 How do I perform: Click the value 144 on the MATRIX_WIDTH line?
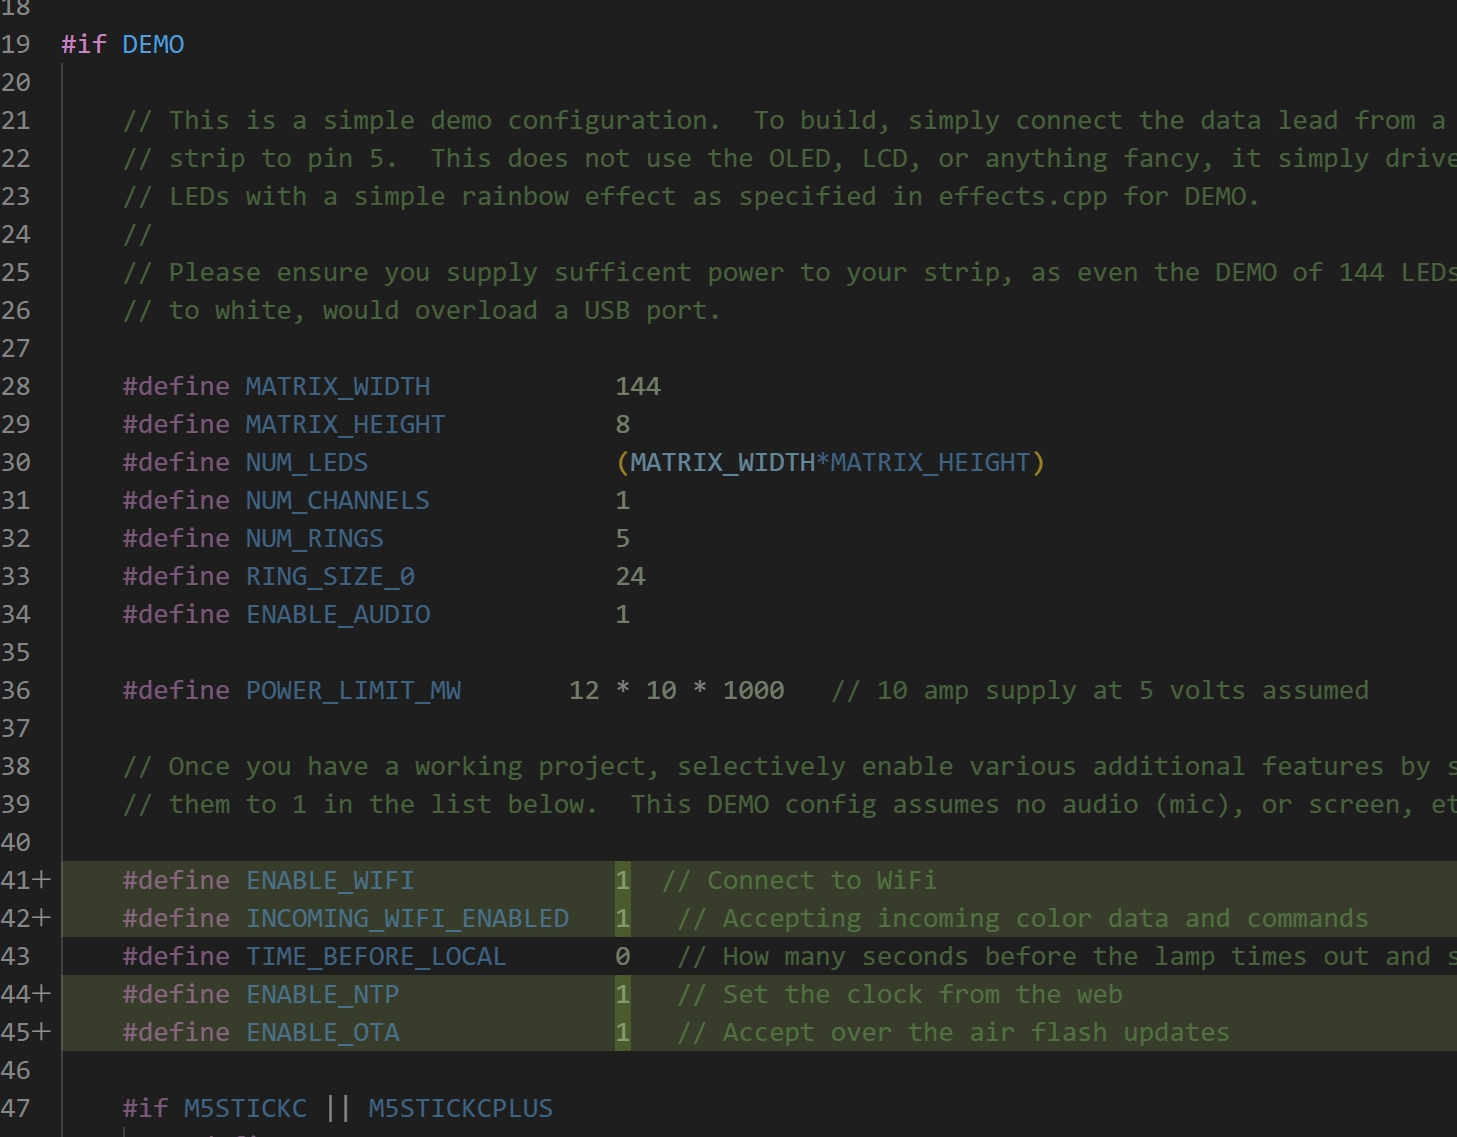click(638, 387)
